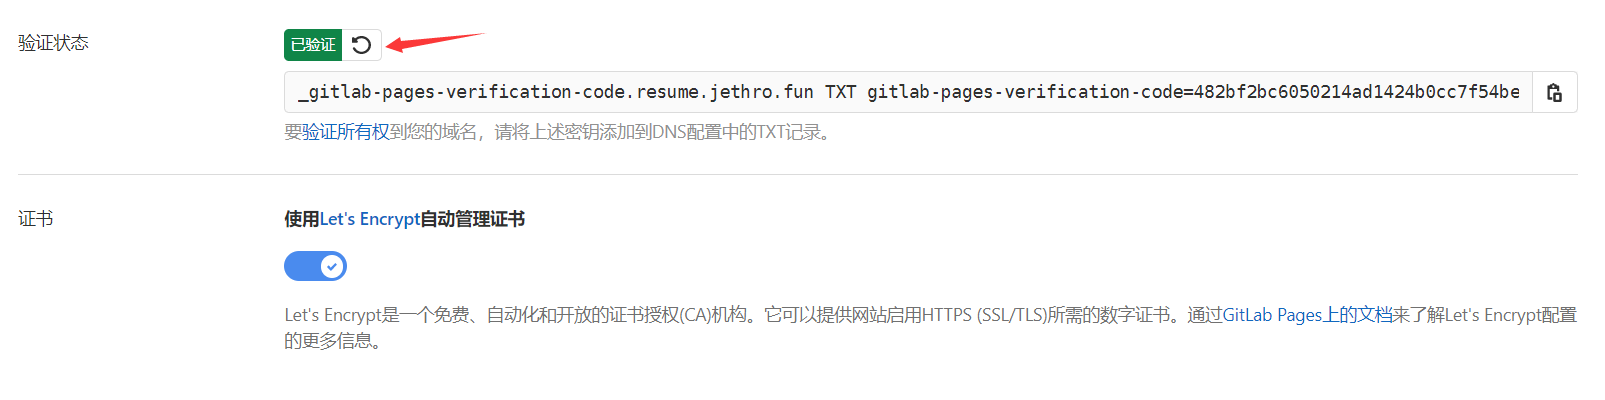Click the green 已验证 status badge
Image resolution: width=1605 pixels, height=400 pixels.
click(313, 45)
